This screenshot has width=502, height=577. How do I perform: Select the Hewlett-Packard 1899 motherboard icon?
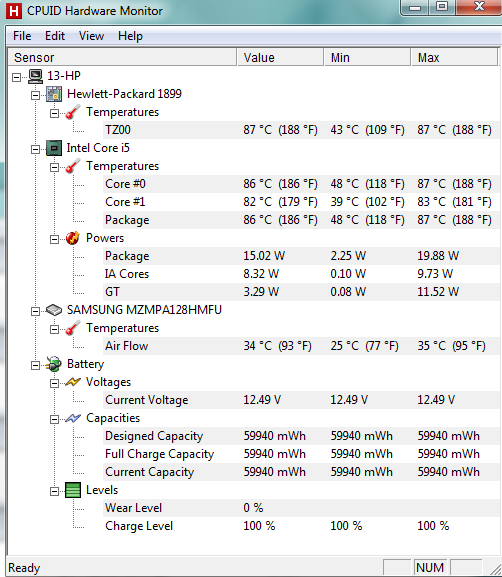54,94
